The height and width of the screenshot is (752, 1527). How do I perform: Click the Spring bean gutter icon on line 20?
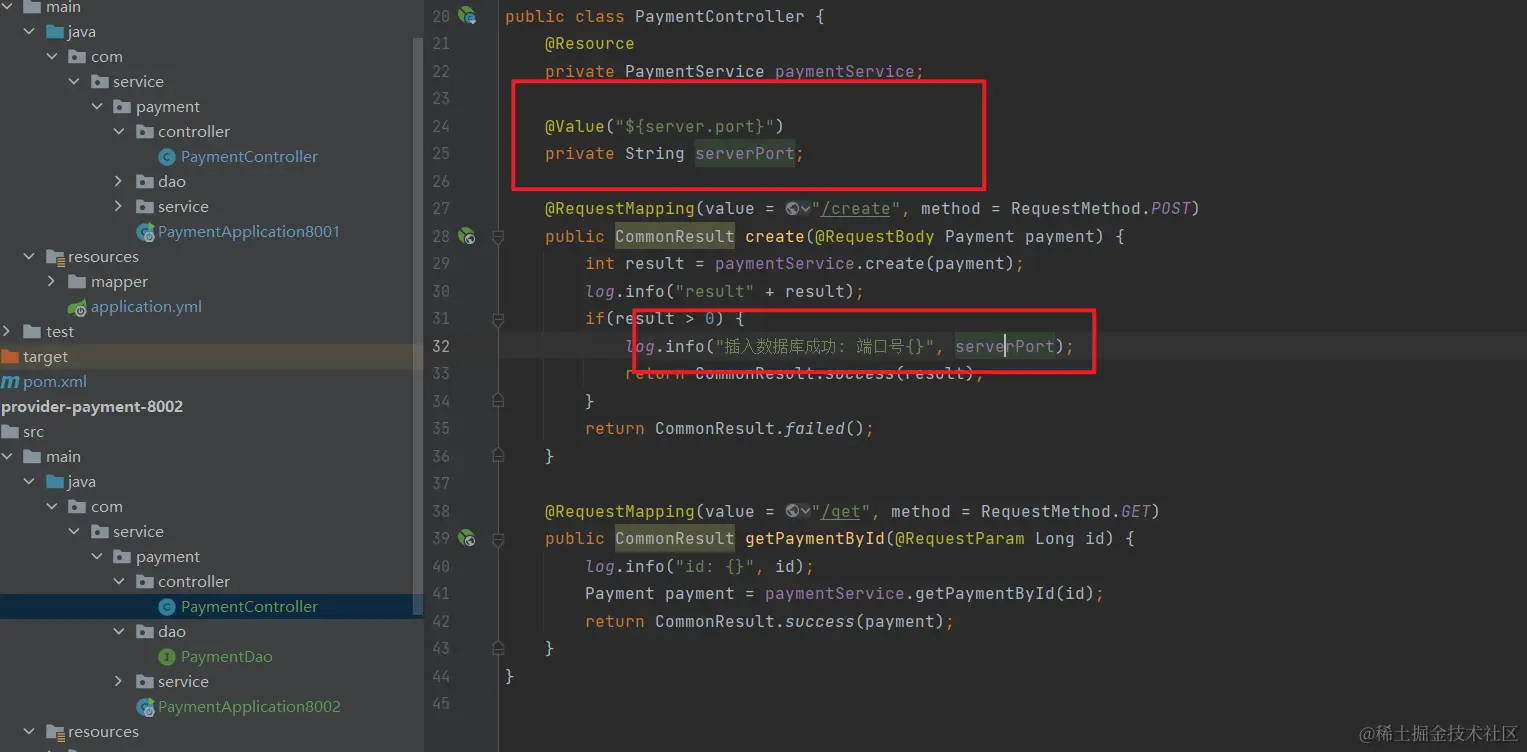[467, 16]
